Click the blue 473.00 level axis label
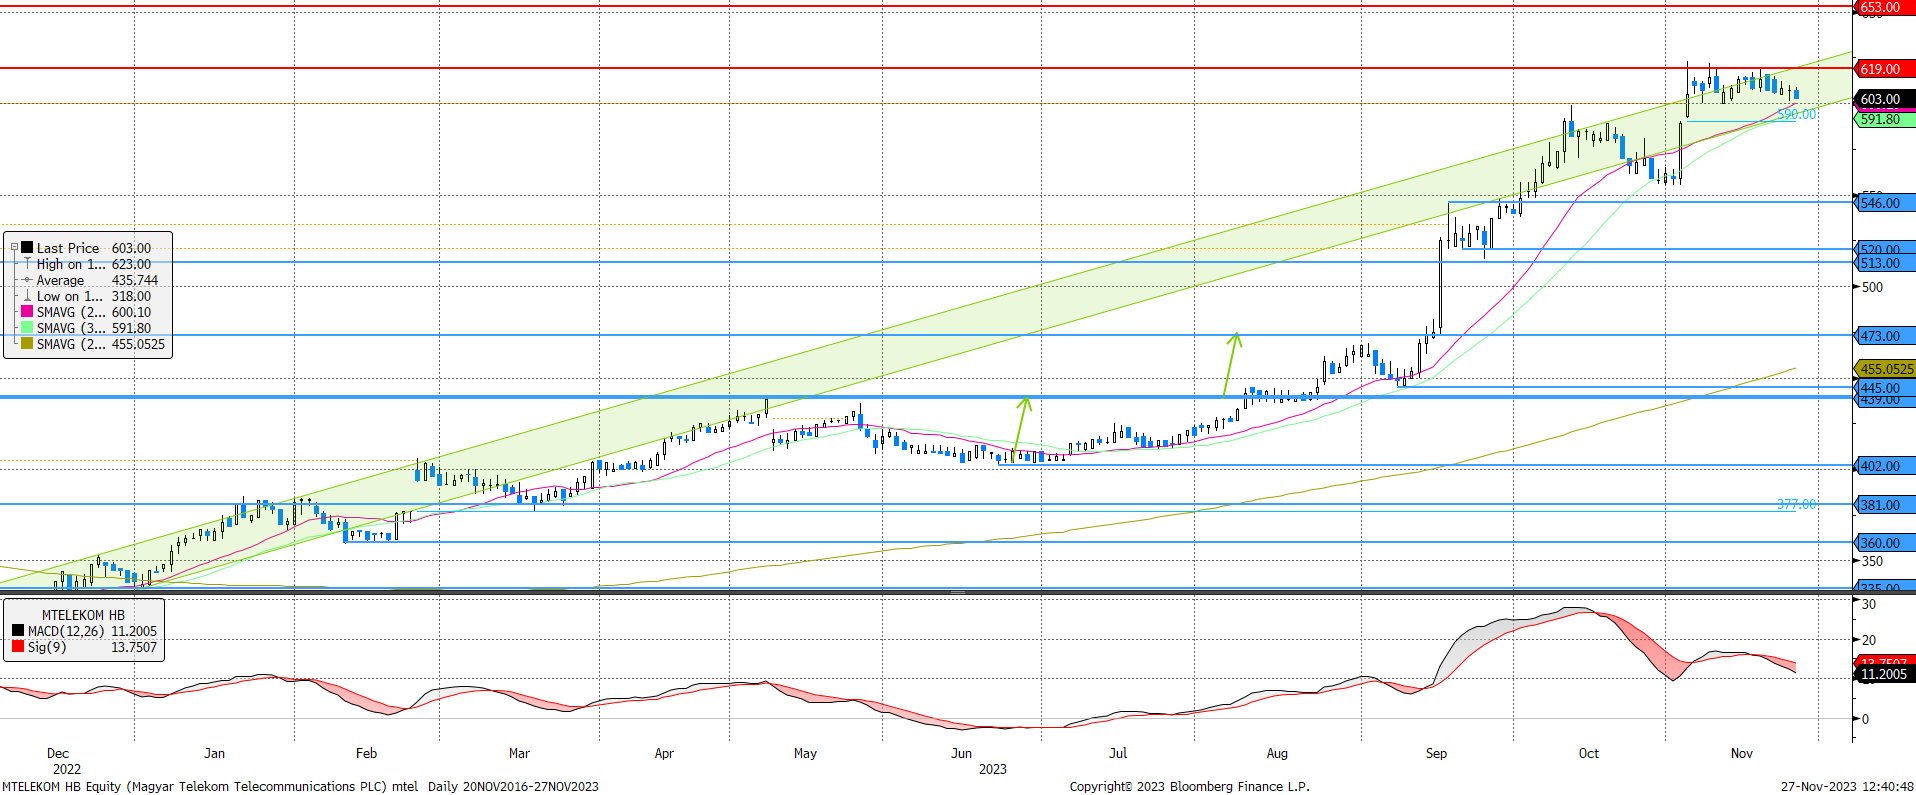Viewport: 1916px width, 795px height. pos(1884,336)
